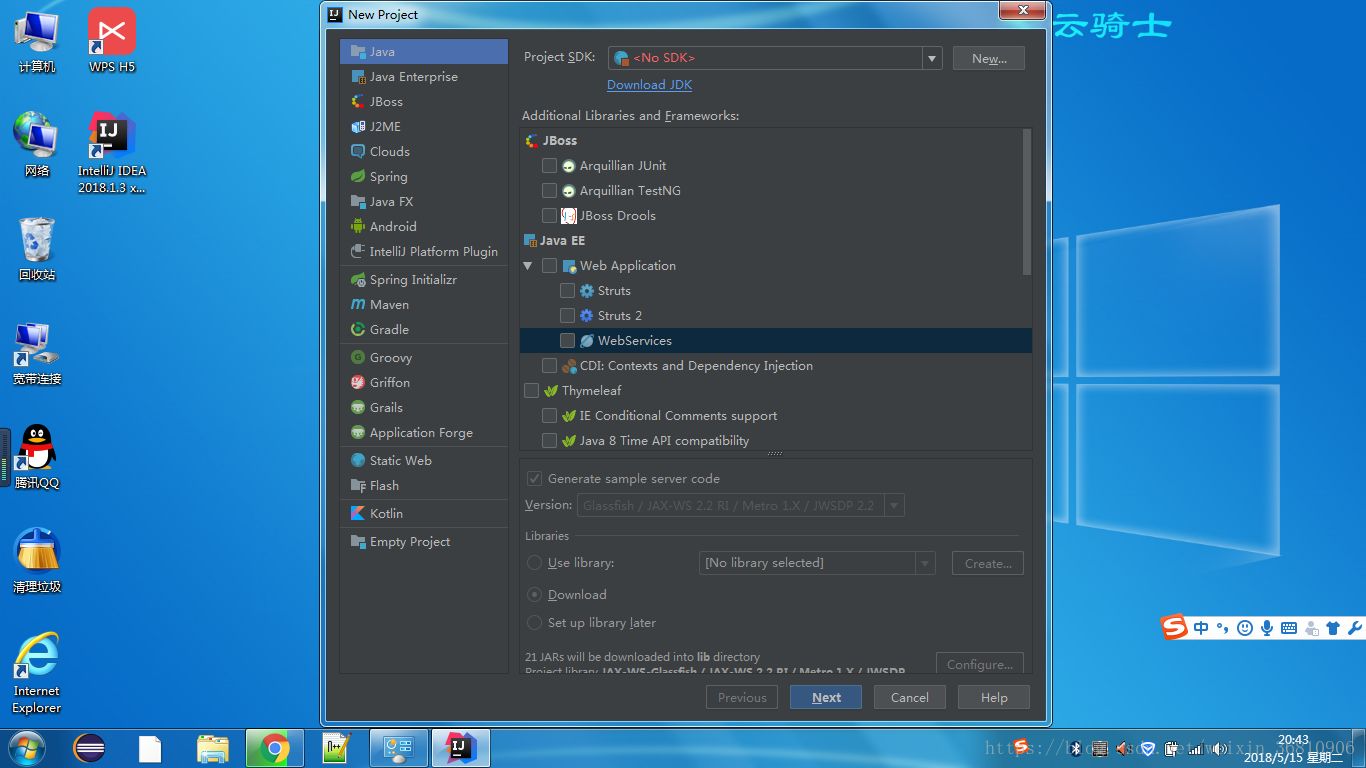Select Grails in the project list
Screen dimensions: 1366x768
(x=424, y=408)
